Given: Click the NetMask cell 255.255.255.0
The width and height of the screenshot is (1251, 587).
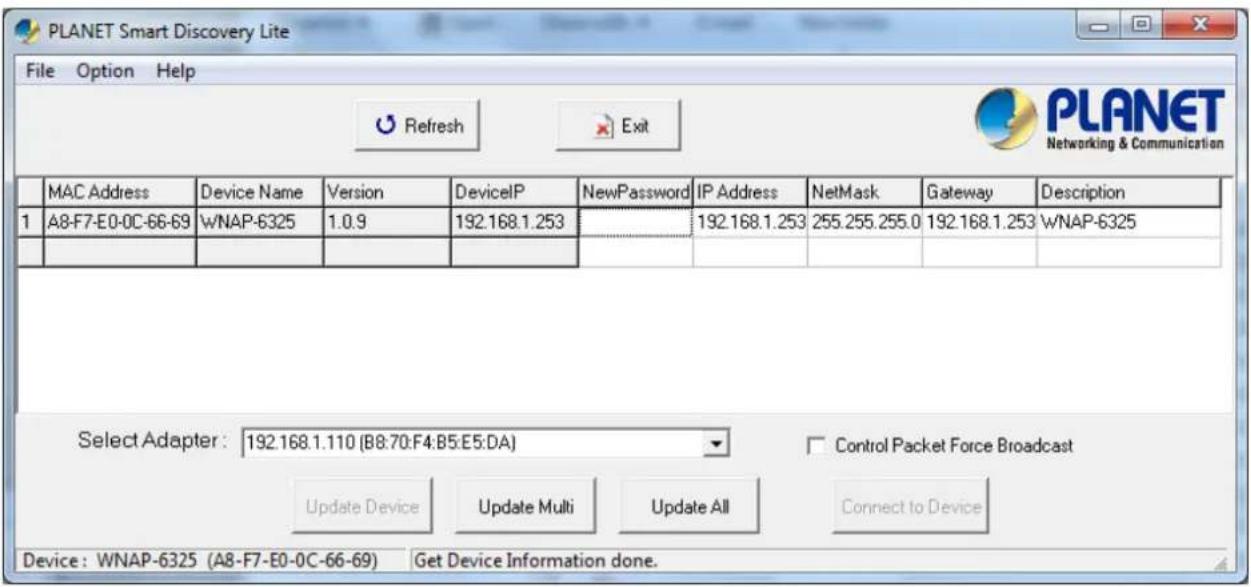Looking at the screenshot, I should [x=865, y=222].
